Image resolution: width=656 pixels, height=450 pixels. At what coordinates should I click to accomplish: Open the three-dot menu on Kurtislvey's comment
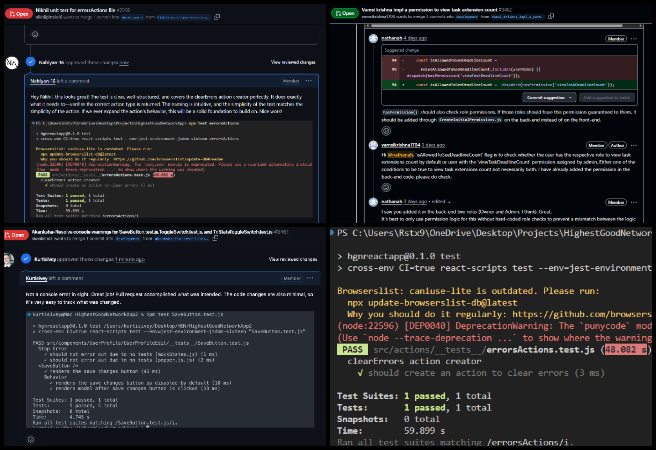310,278
